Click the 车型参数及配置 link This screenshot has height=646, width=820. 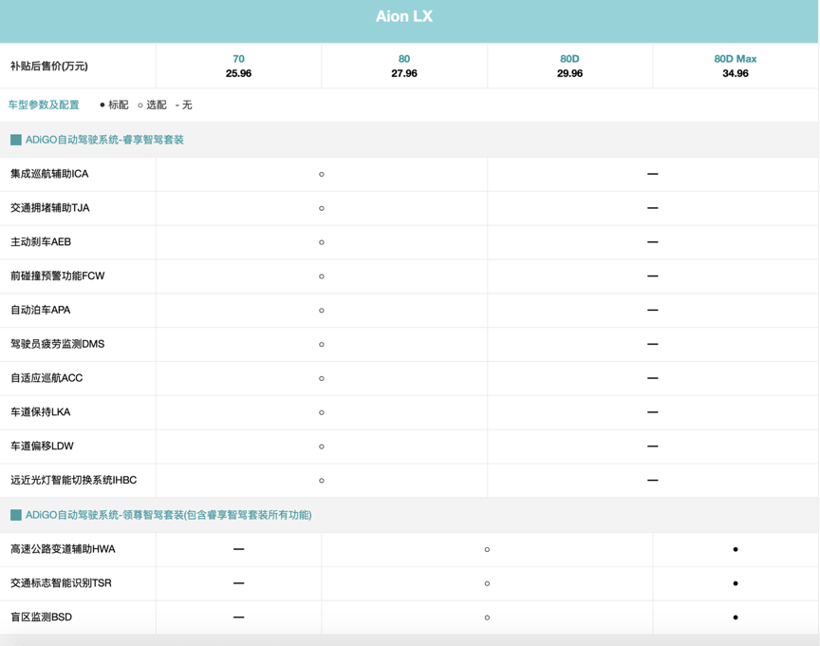(x=43, y=105)
